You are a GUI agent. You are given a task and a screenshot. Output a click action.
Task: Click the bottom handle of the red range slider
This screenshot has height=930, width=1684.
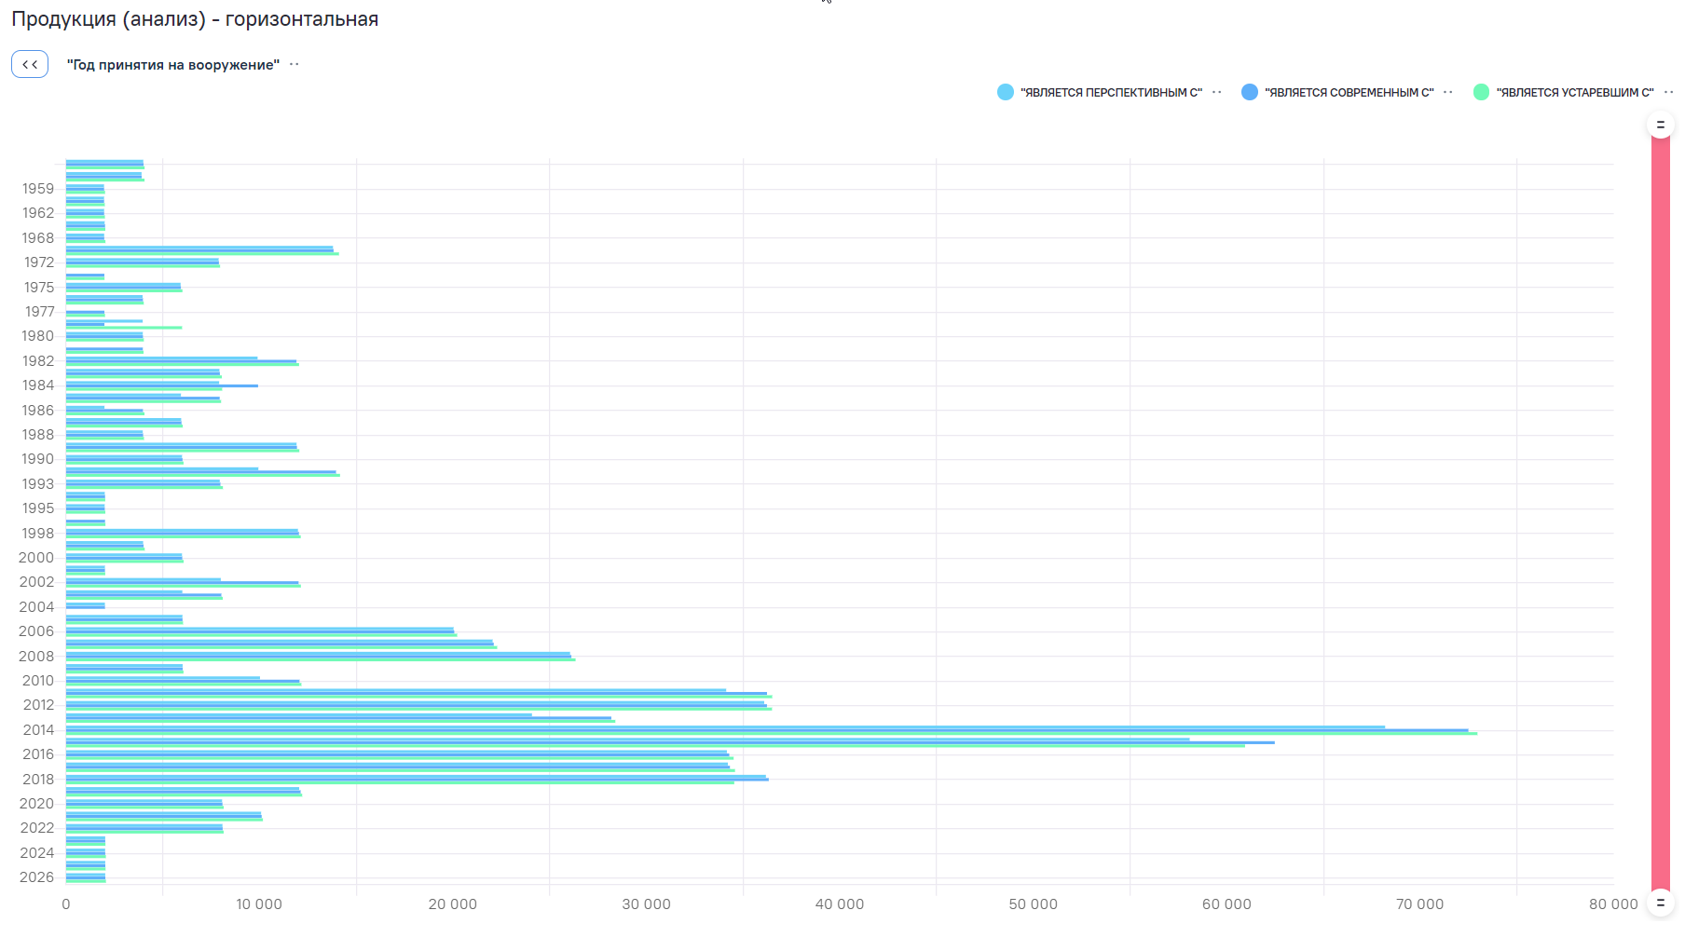pos(1660,902)
